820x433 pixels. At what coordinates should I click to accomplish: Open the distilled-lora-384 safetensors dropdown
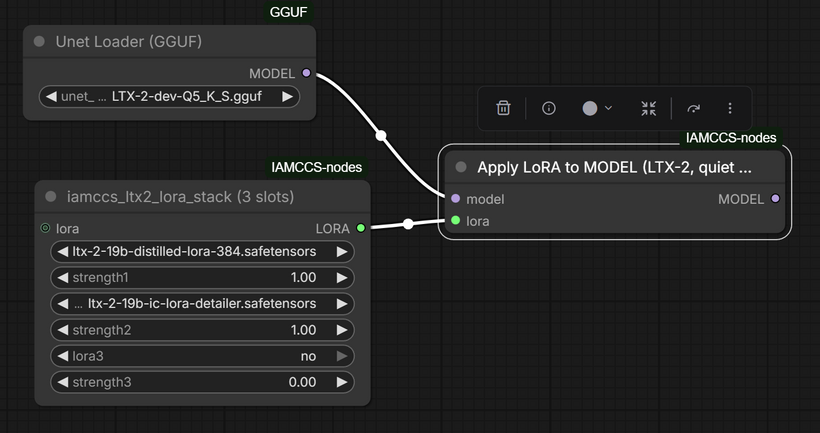(x=202, y=251)
